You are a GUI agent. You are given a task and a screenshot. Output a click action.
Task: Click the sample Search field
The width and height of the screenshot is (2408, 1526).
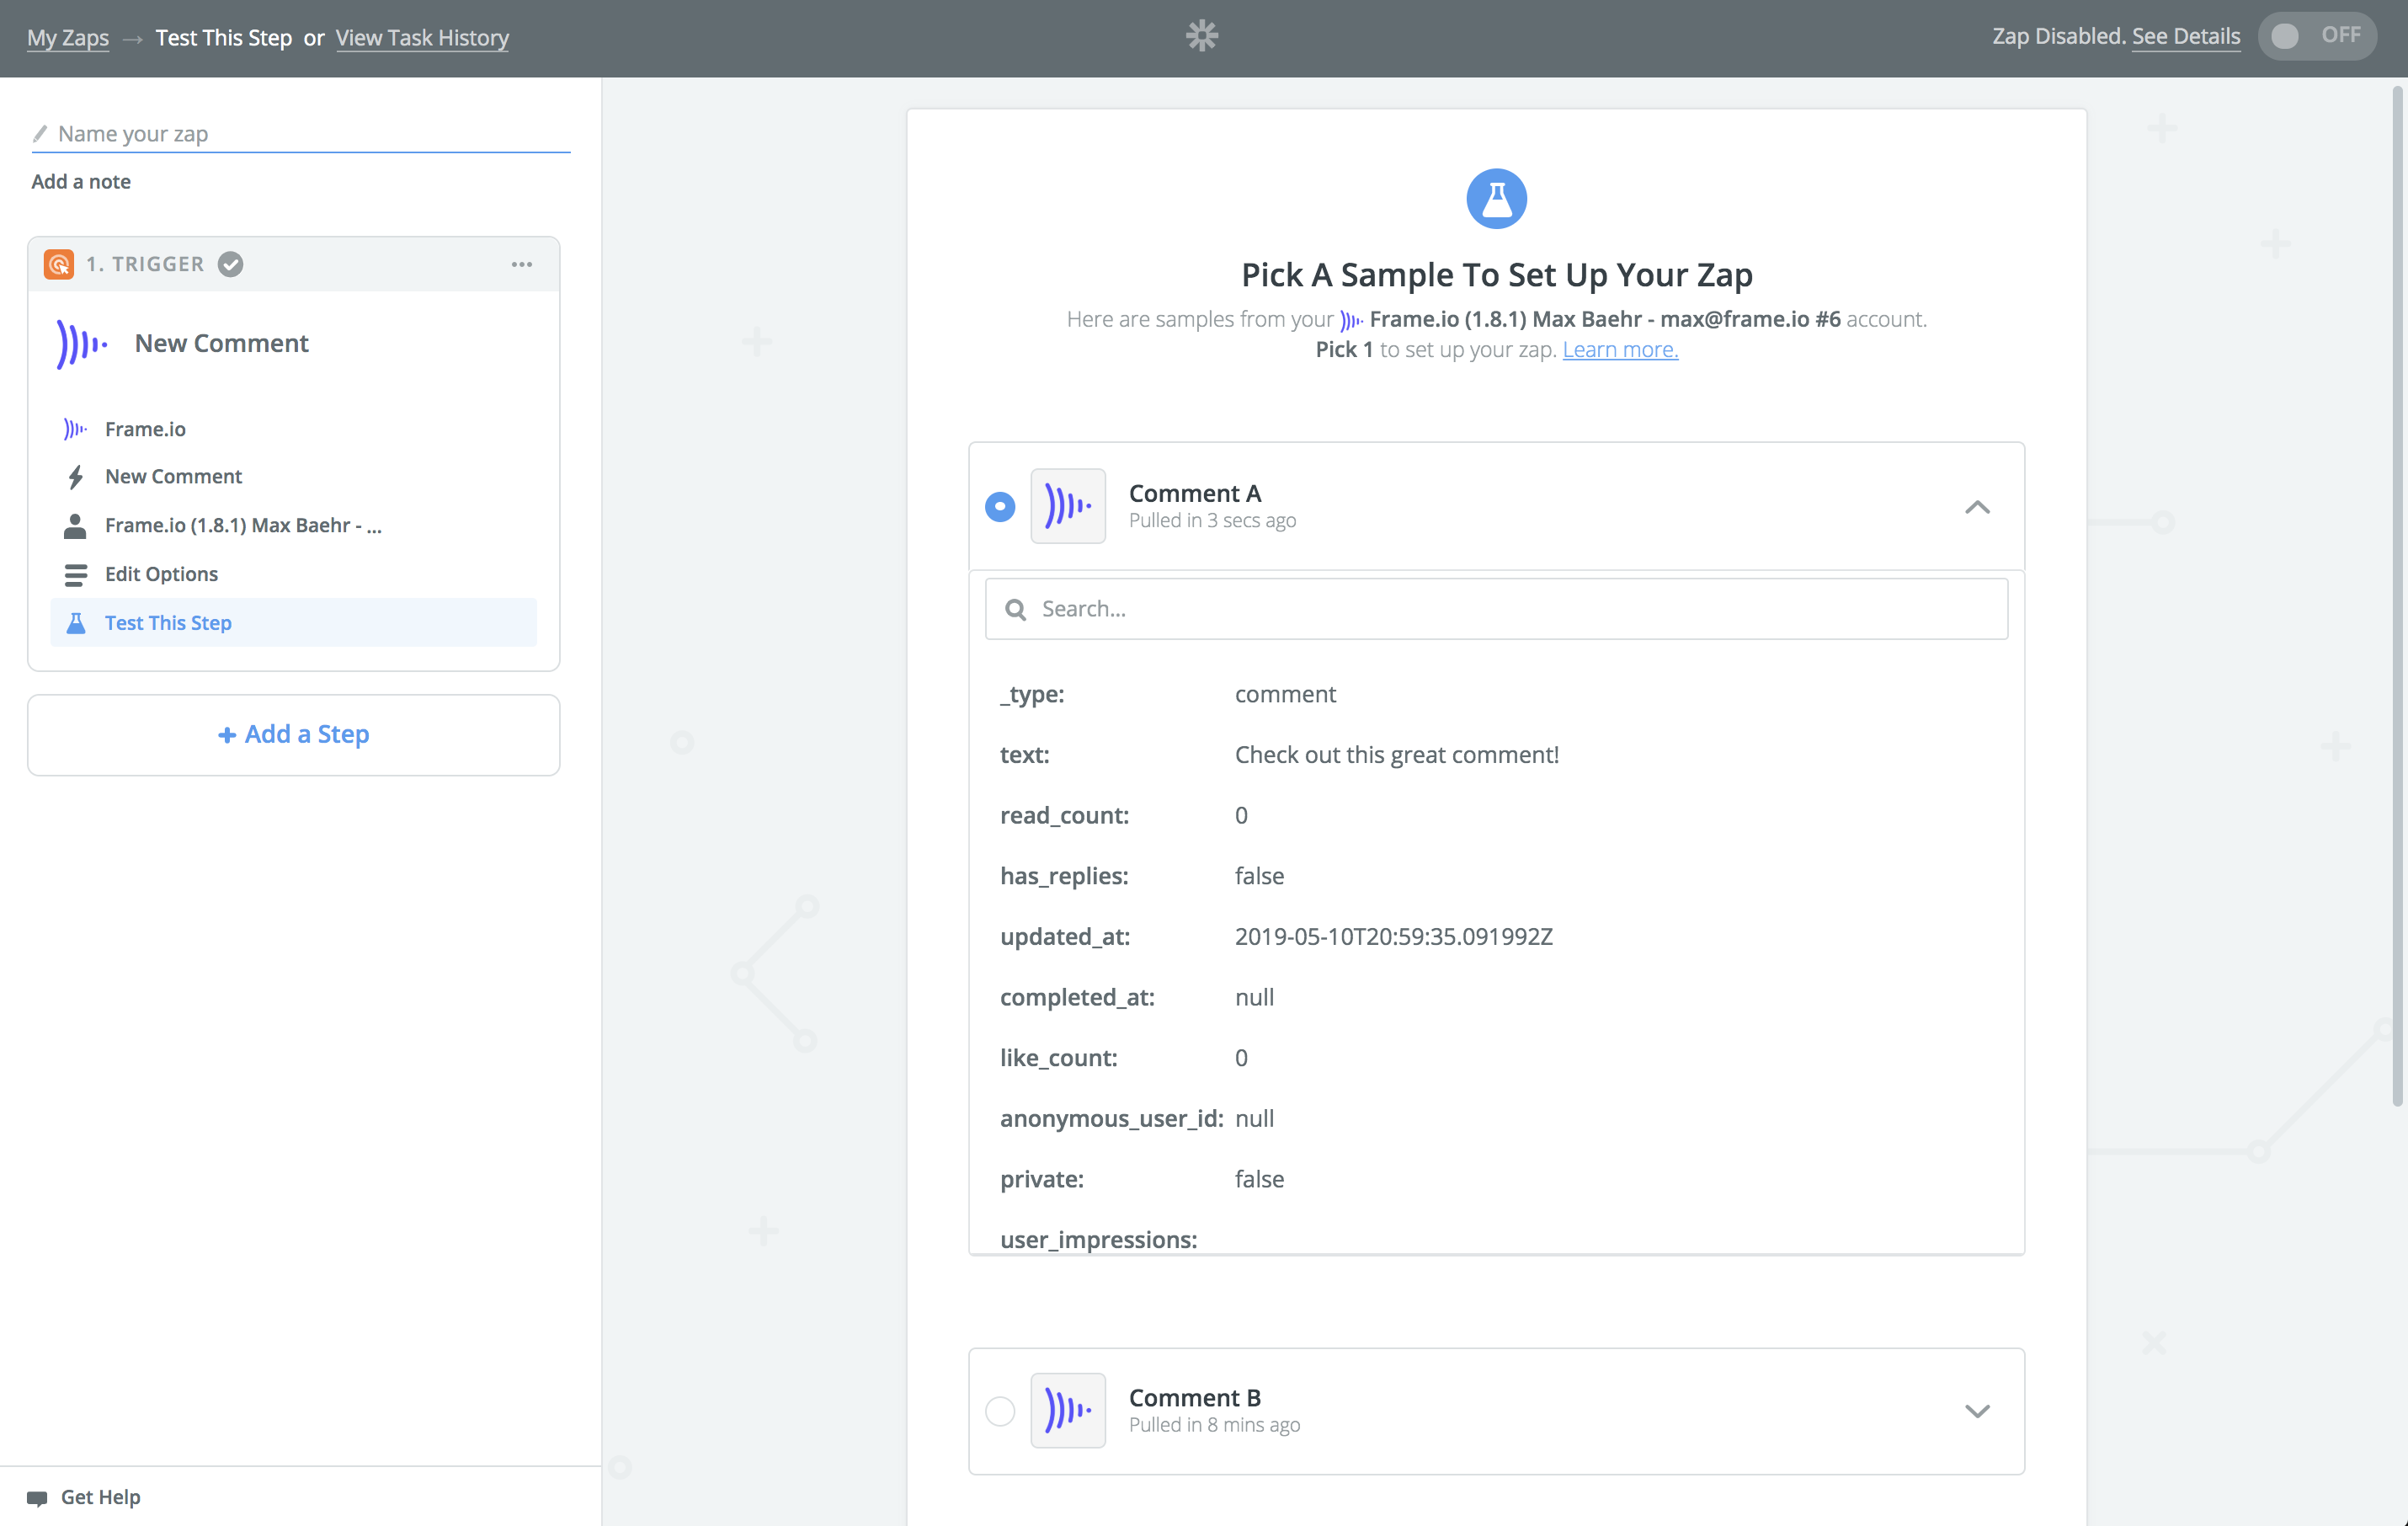point(1496,609)
